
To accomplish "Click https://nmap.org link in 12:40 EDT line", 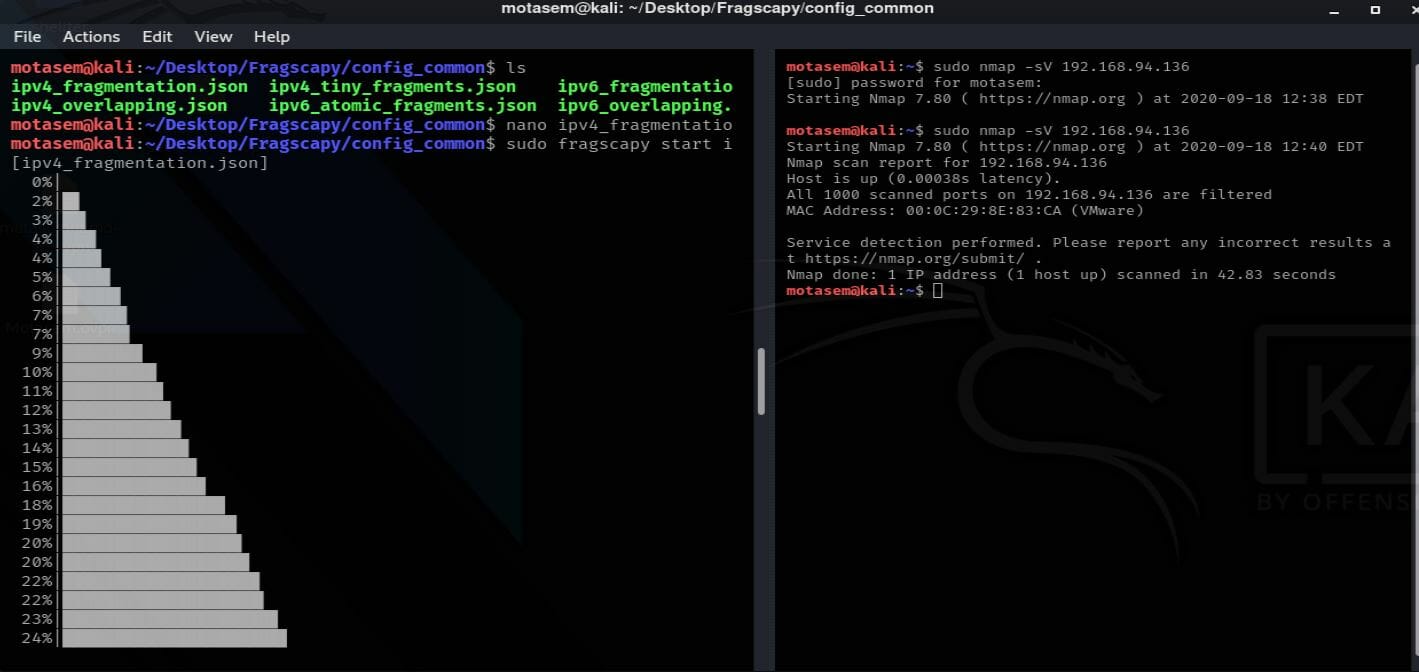I will click(x=1051, y=146).
